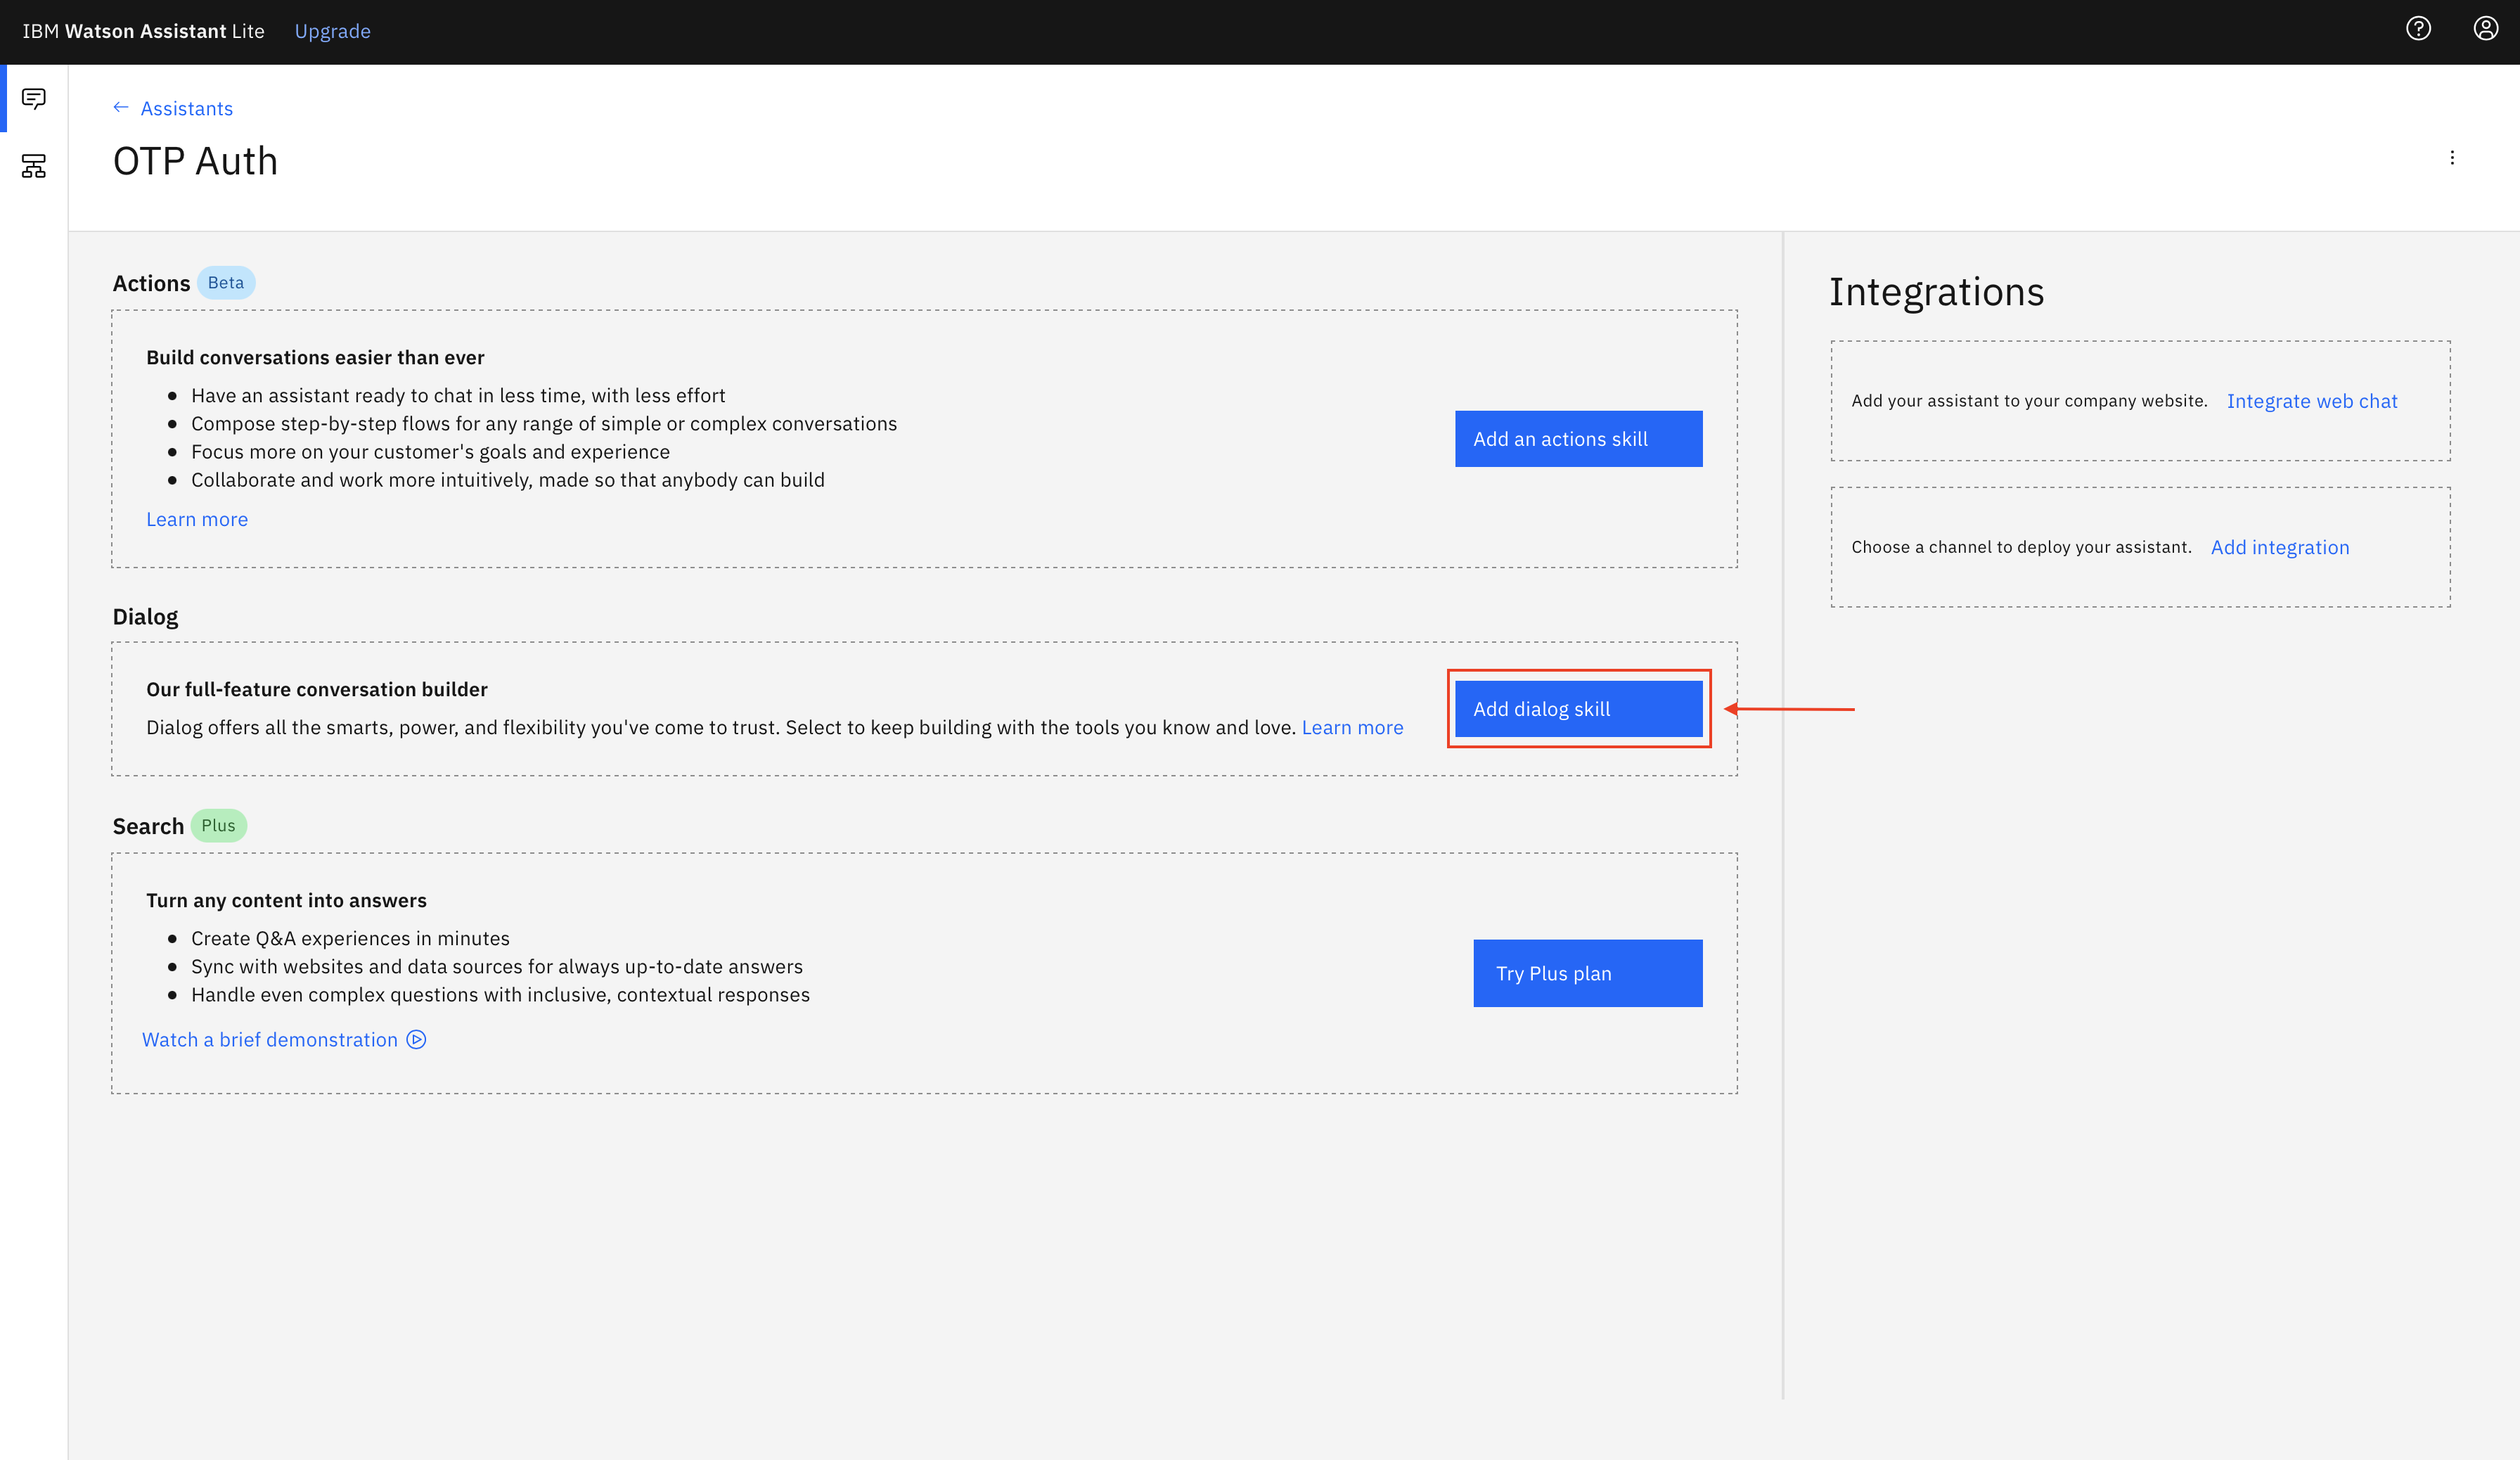The width and height of the screenshot is (2520, 1460).
Task: Open the user profile icon
Action: 2485,29
